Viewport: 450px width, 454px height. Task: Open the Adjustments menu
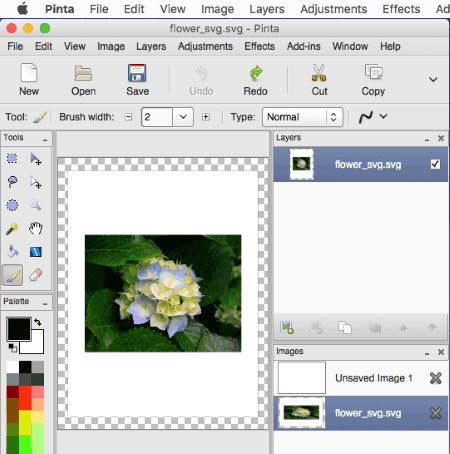point(205,46)
